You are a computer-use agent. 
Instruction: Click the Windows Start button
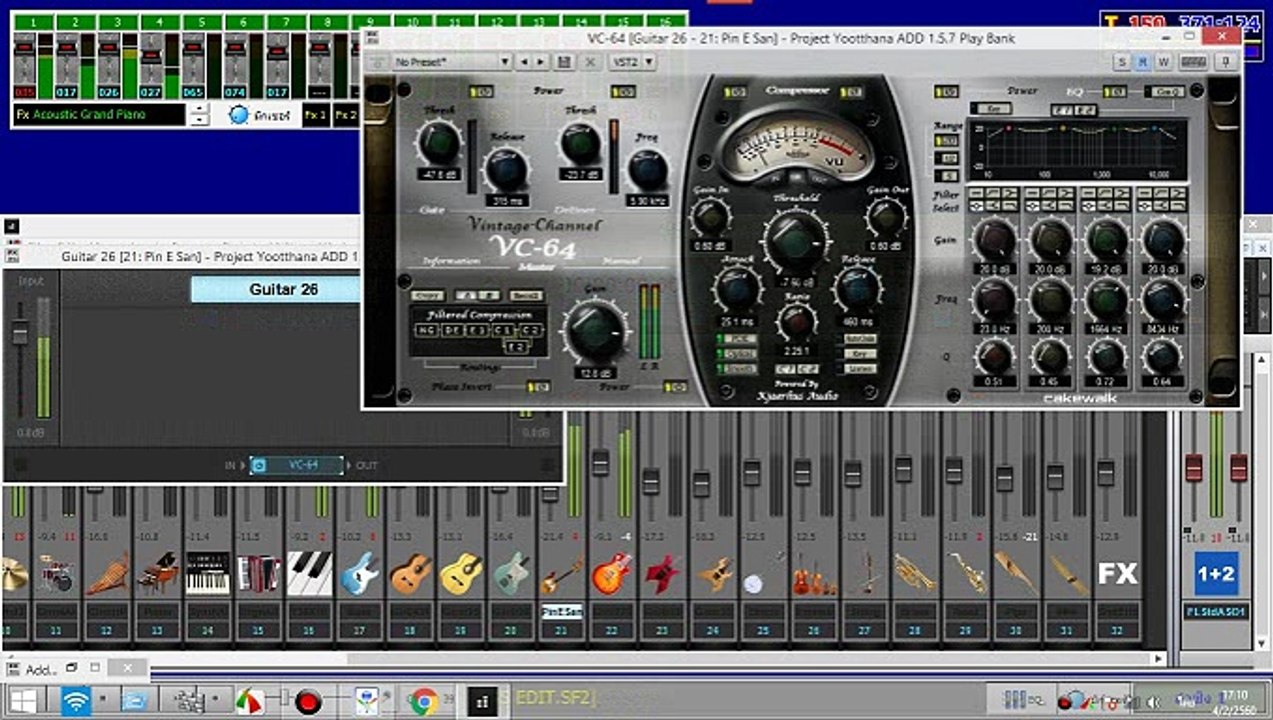tap(24, 701)
